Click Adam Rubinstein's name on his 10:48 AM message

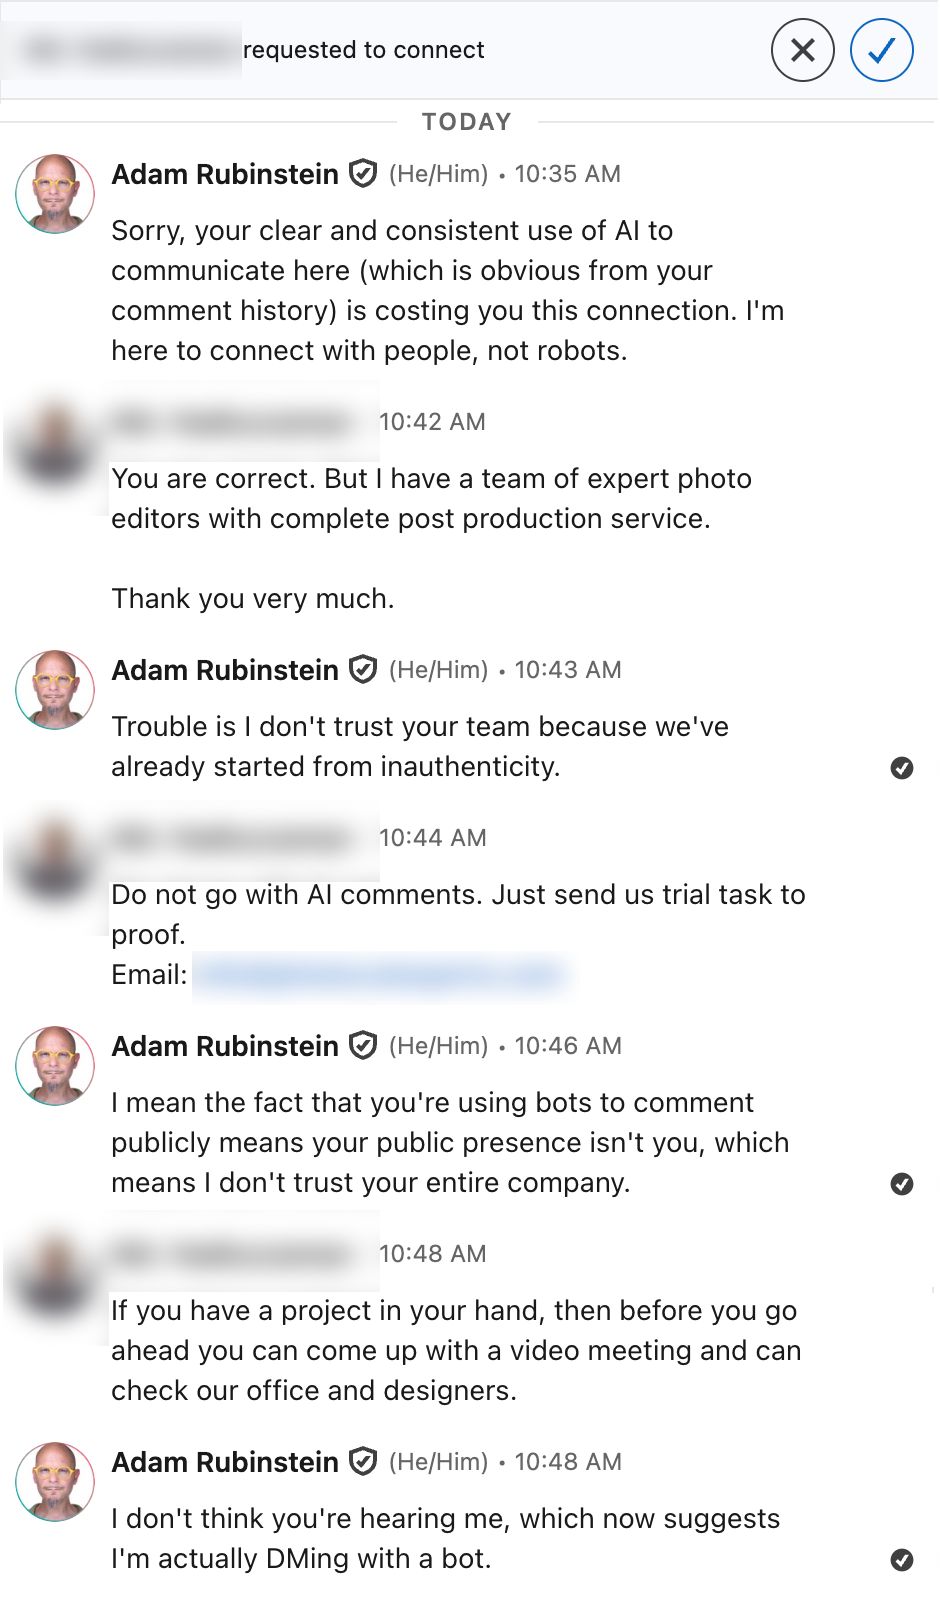225,1462
